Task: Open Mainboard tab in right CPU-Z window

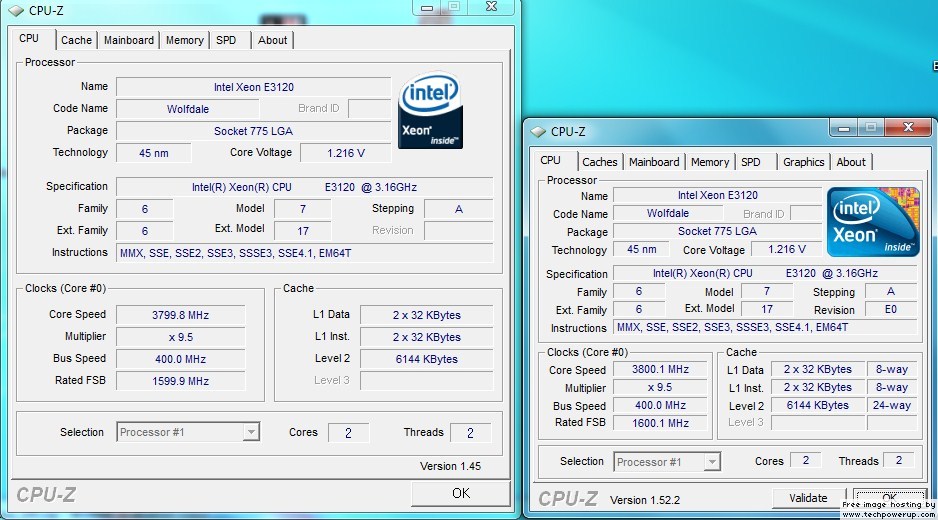Action: 654,162
